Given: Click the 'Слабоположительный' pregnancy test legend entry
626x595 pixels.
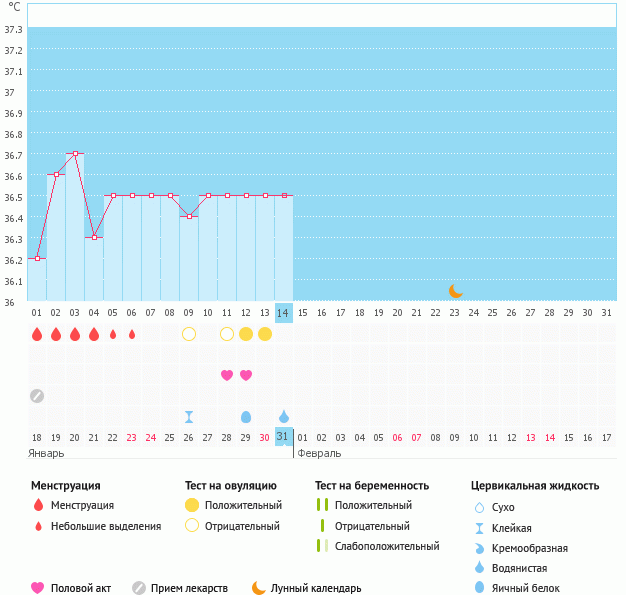Looking at the screenshot, I should pos(387,546).
